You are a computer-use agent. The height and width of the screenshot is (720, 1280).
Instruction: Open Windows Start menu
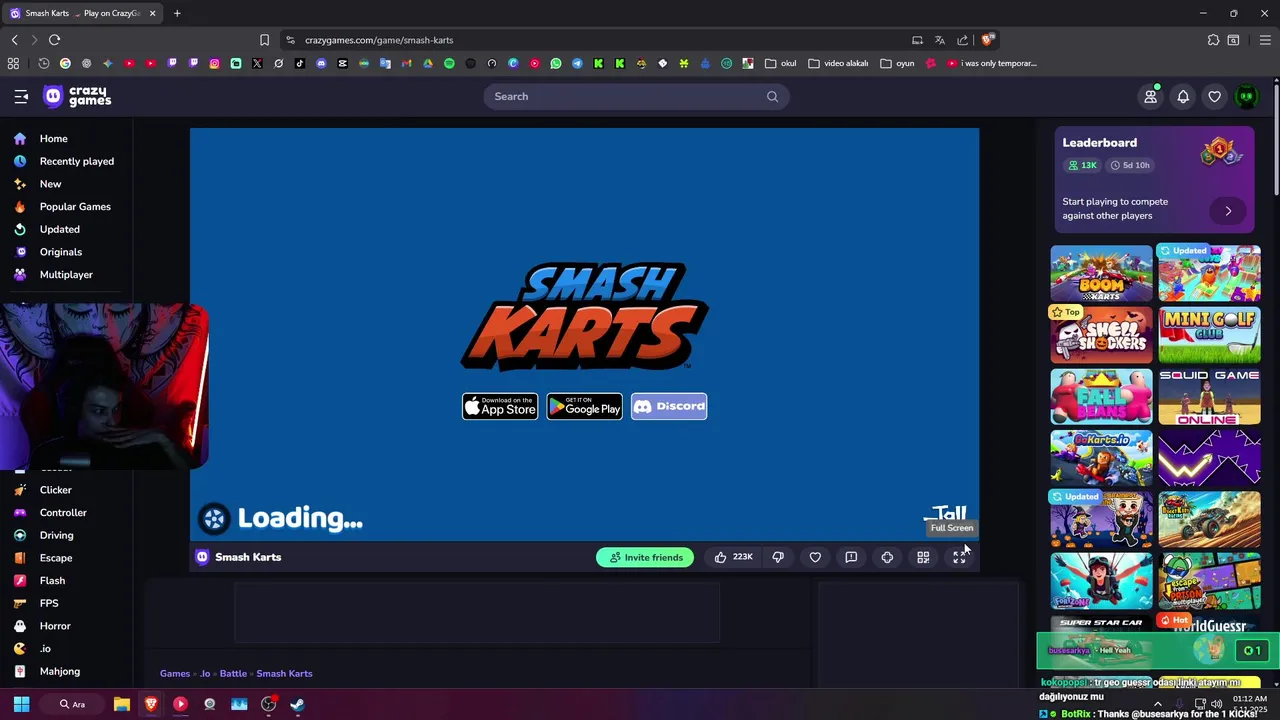[21, 704]
